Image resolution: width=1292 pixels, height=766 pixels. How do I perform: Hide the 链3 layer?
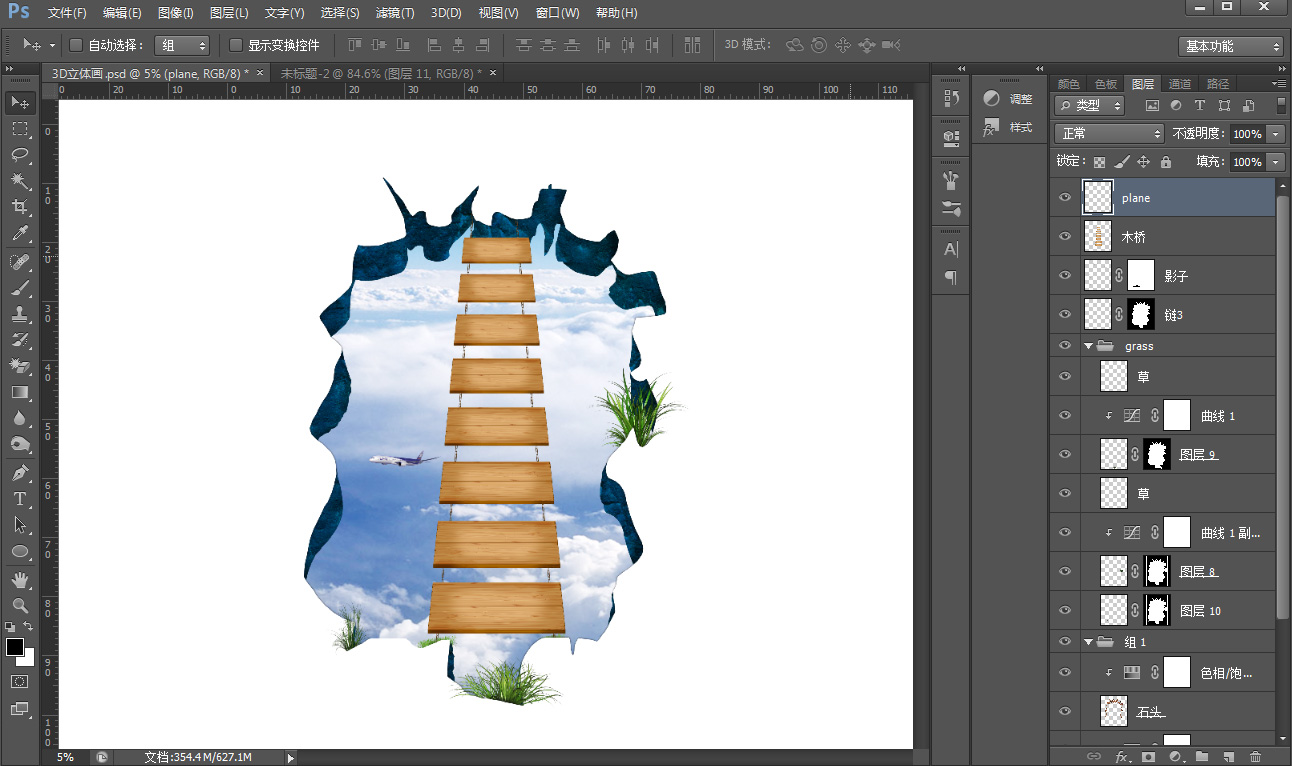[x=1065, y=315]
